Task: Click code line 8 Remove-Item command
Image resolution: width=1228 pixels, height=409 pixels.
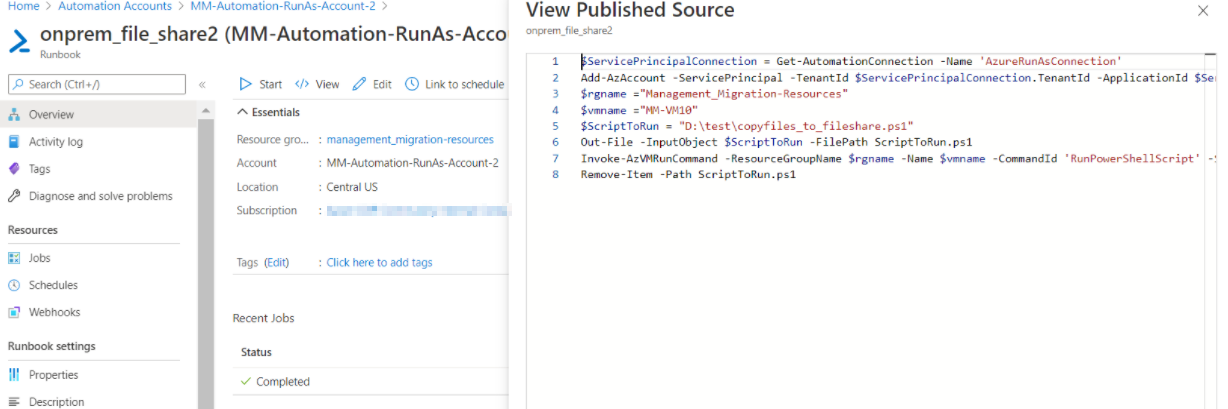Action: coord(689,174)
